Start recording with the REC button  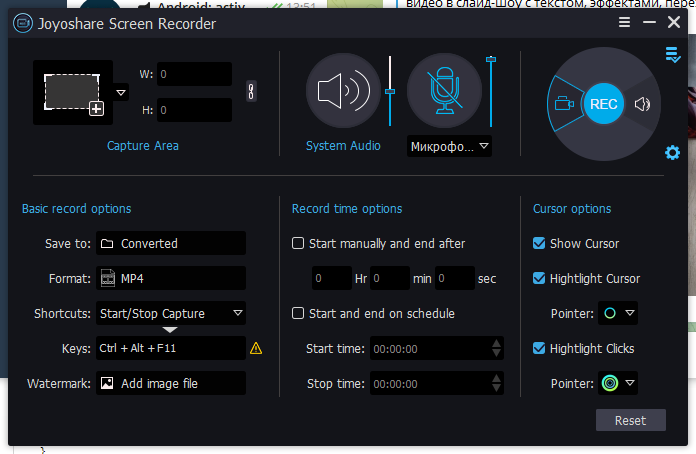(604, 104)
